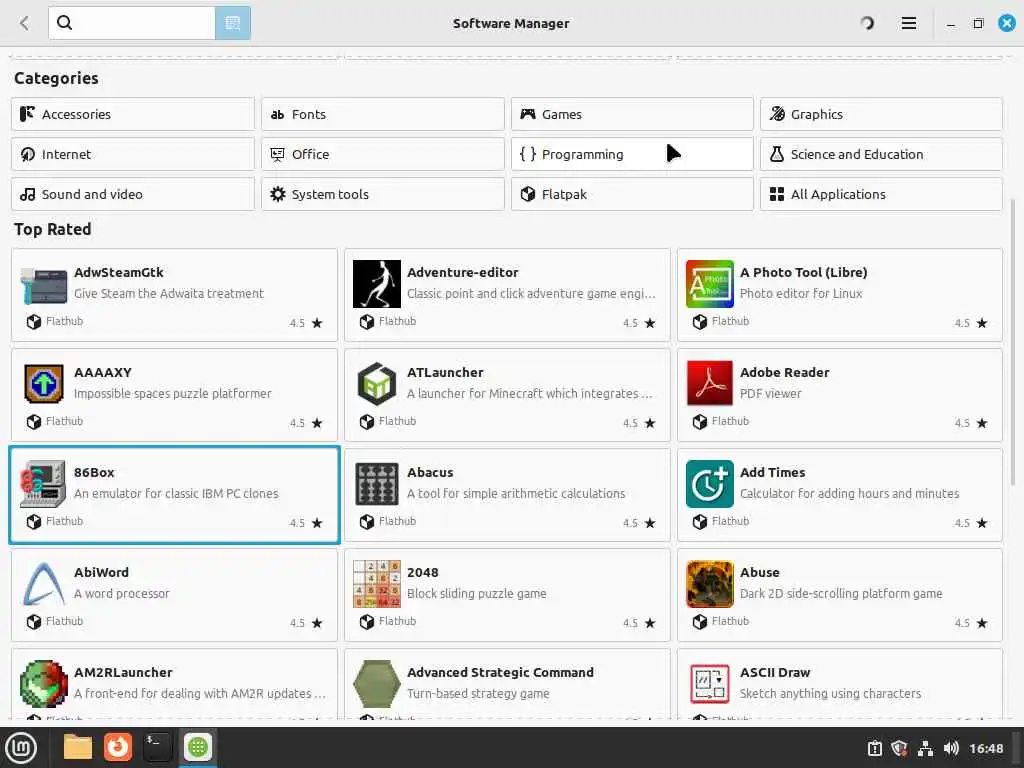Click the ATLauncher cube icon
The image size is (1024, 768).
tap(377, 384)
